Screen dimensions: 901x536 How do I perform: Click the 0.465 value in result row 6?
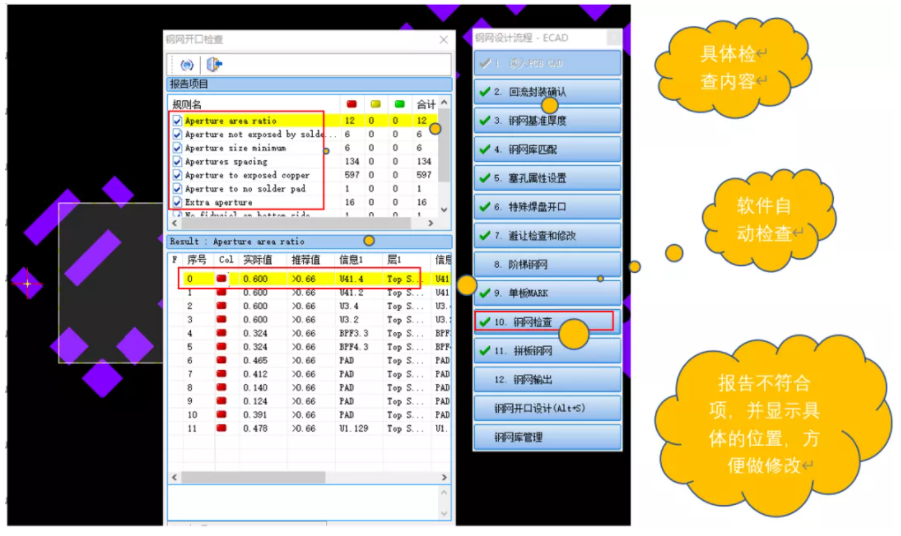pos(255,361)
